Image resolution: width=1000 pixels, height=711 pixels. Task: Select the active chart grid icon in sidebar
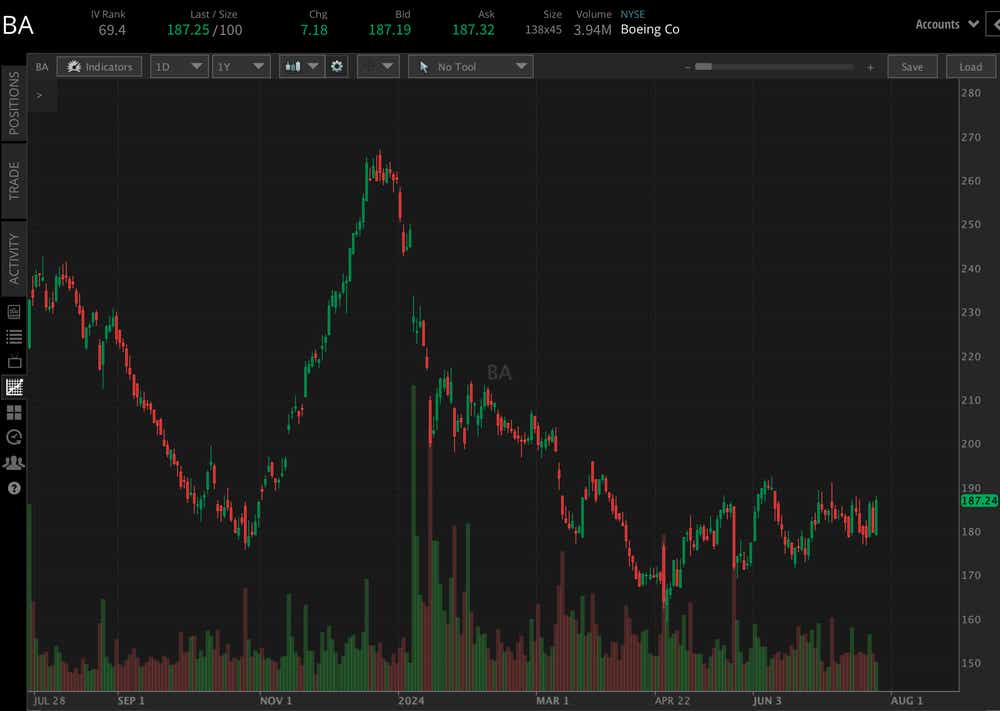click(x=14, y=387)
